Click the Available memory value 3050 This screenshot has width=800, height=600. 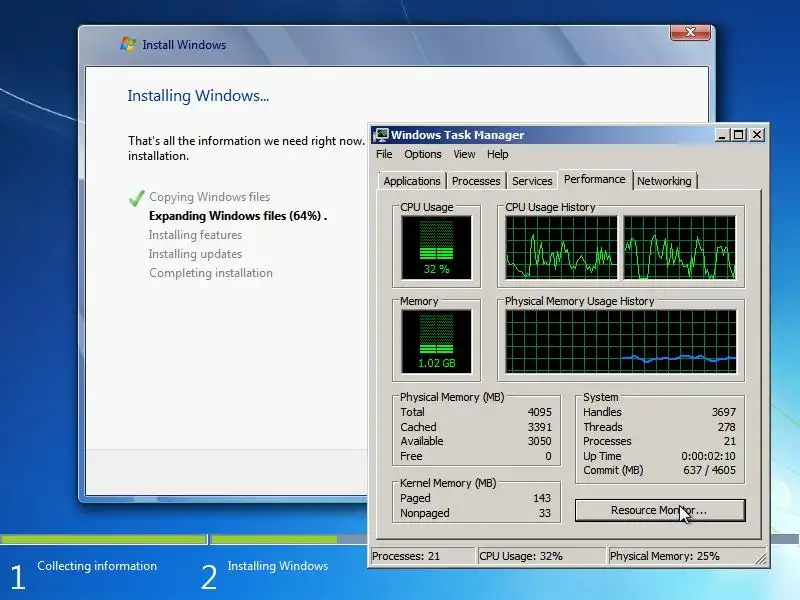pyautogui.click(x=539, y=441)
